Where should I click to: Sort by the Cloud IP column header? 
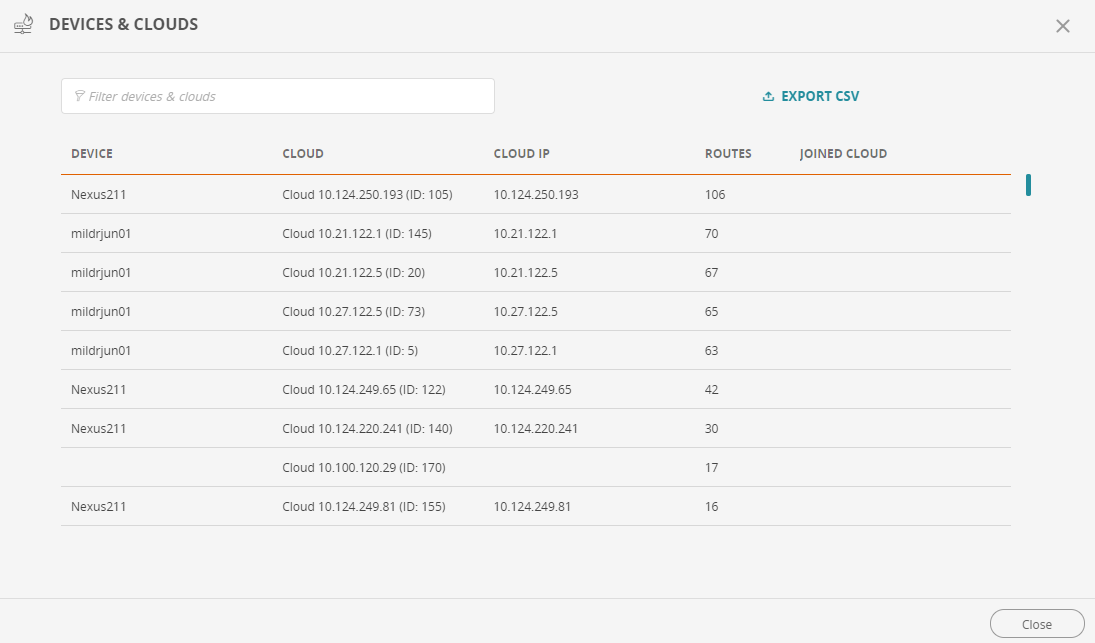[x=521, y=154]
